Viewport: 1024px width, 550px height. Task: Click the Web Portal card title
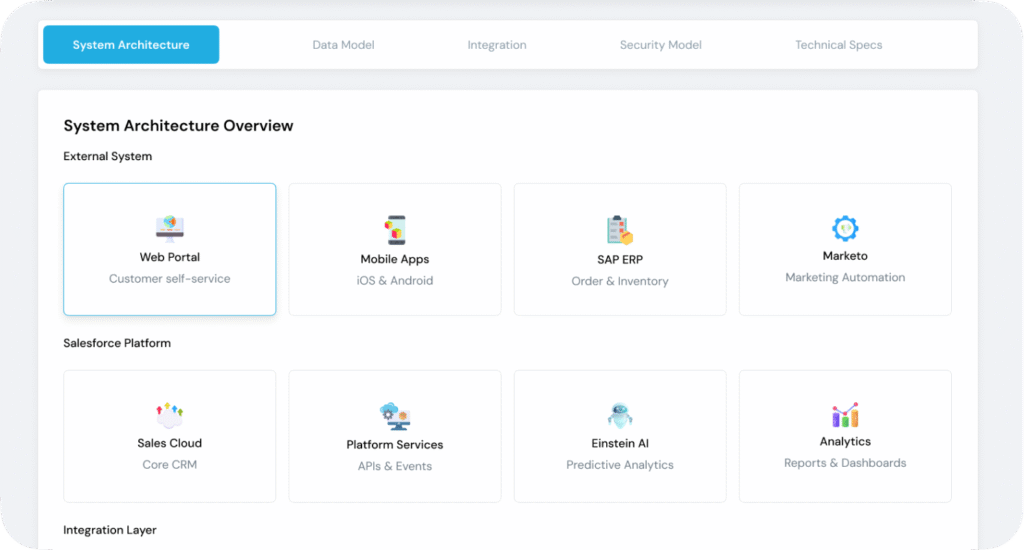pyautogui.click(x=170, y=257)
